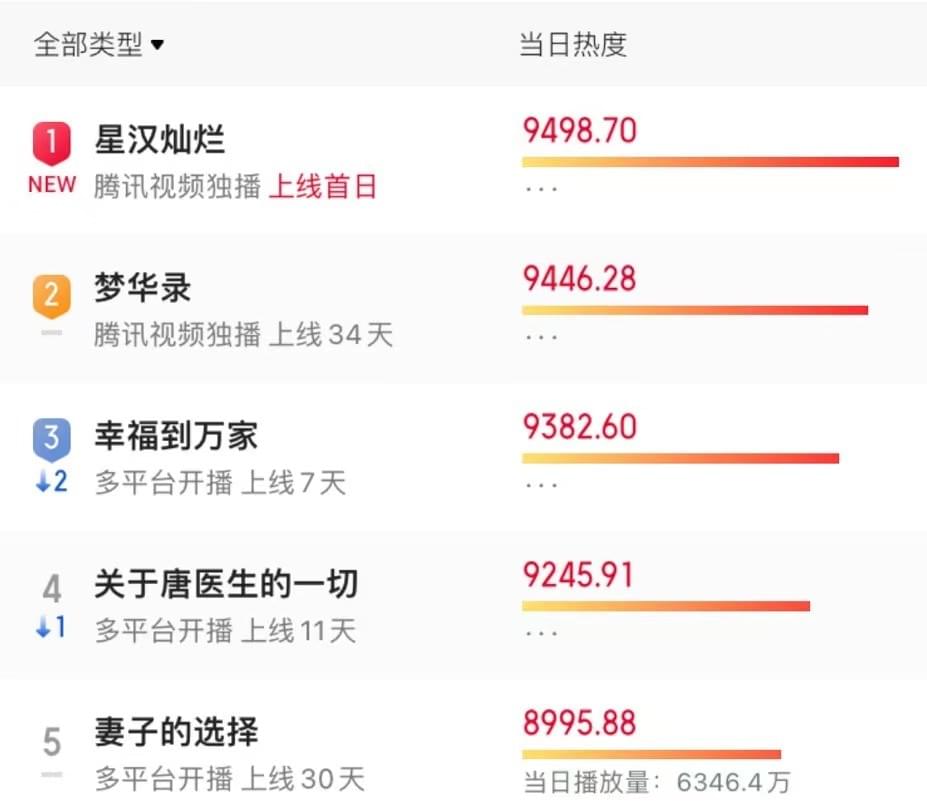Viewport: 927px width, 811px height.
Task: Open the 全部类型 dropdown filter
Action: (x=99, y=45)
